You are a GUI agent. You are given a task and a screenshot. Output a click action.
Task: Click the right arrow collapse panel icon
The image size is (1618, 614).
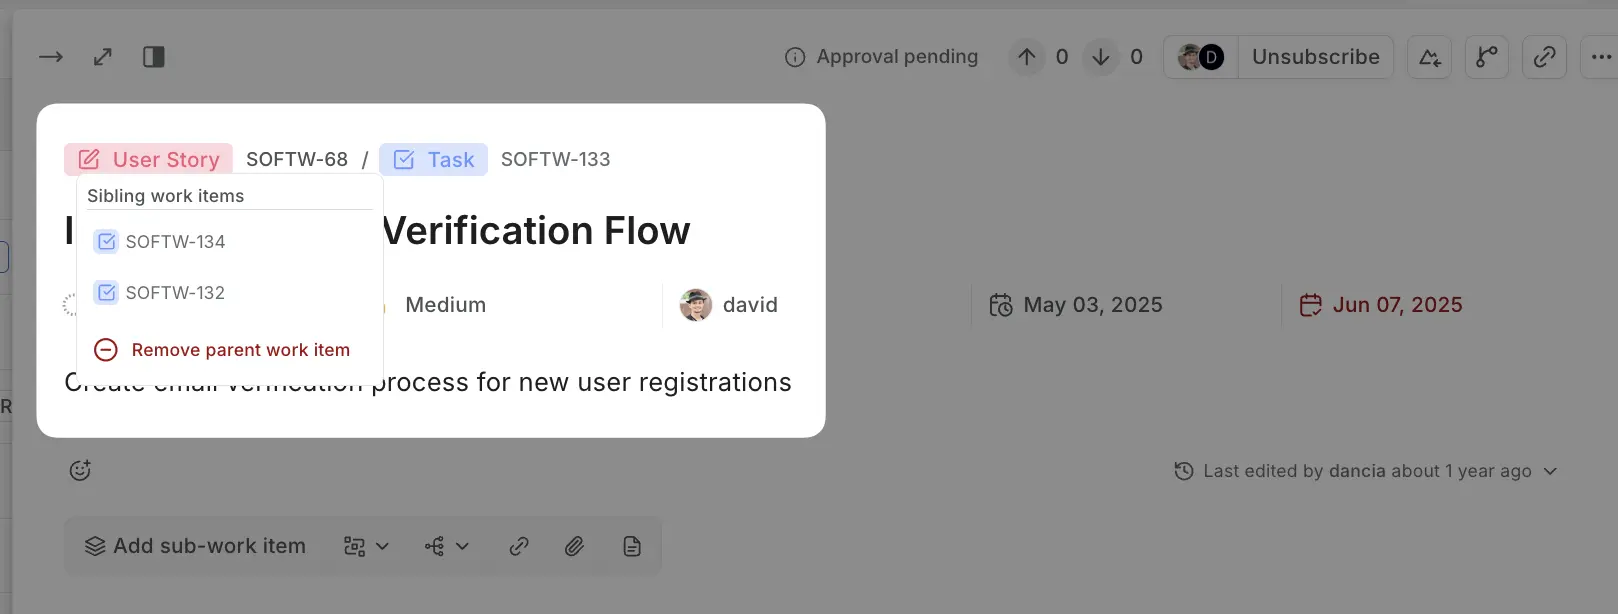(x=51, y=57)
